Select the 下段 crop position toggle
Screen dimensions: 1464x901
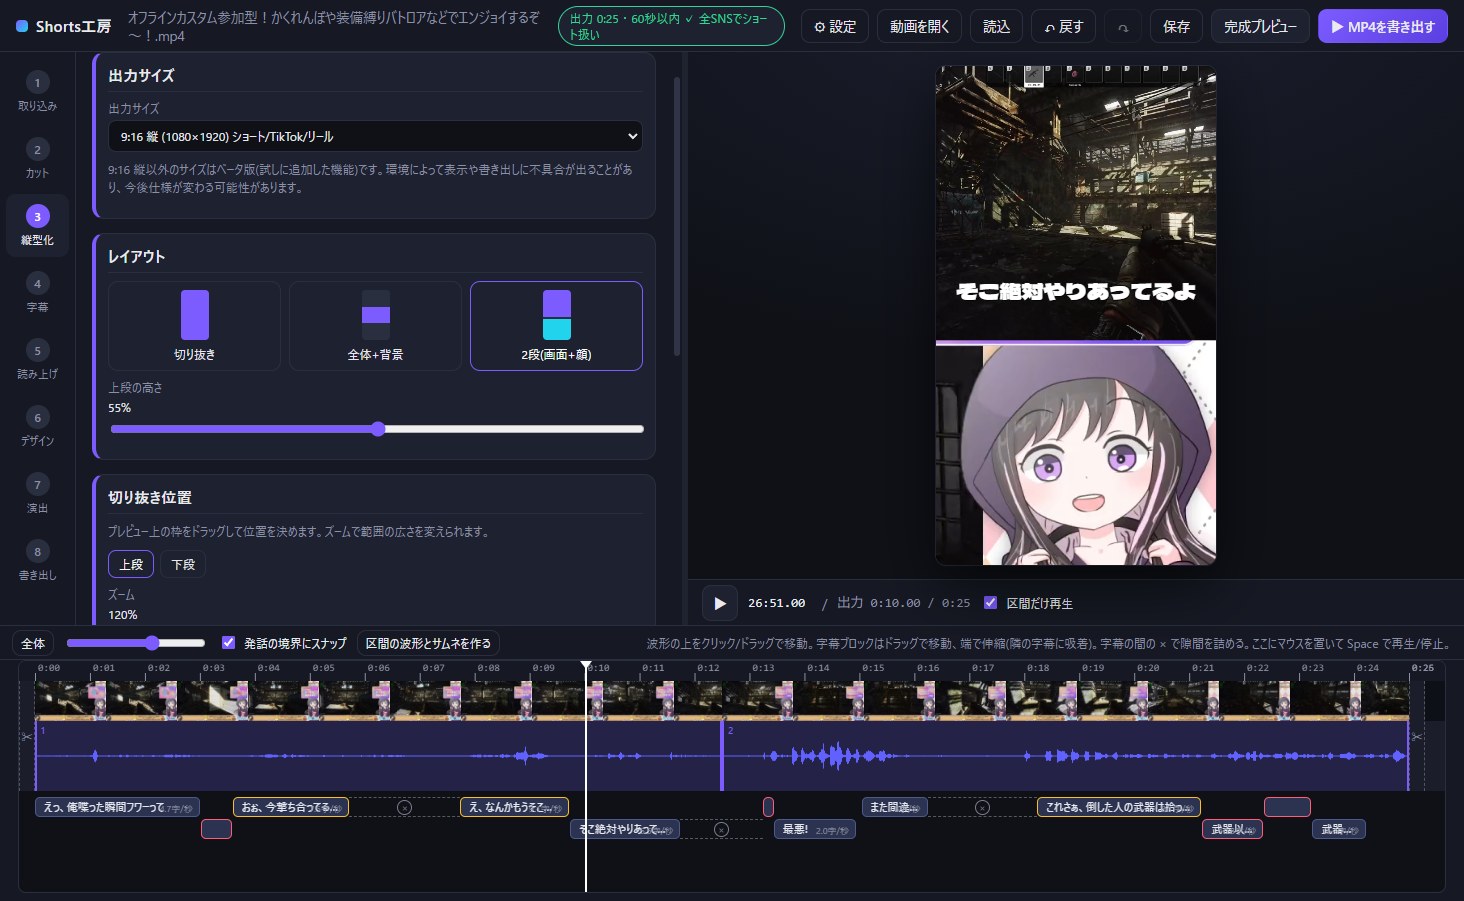point(183,564)
